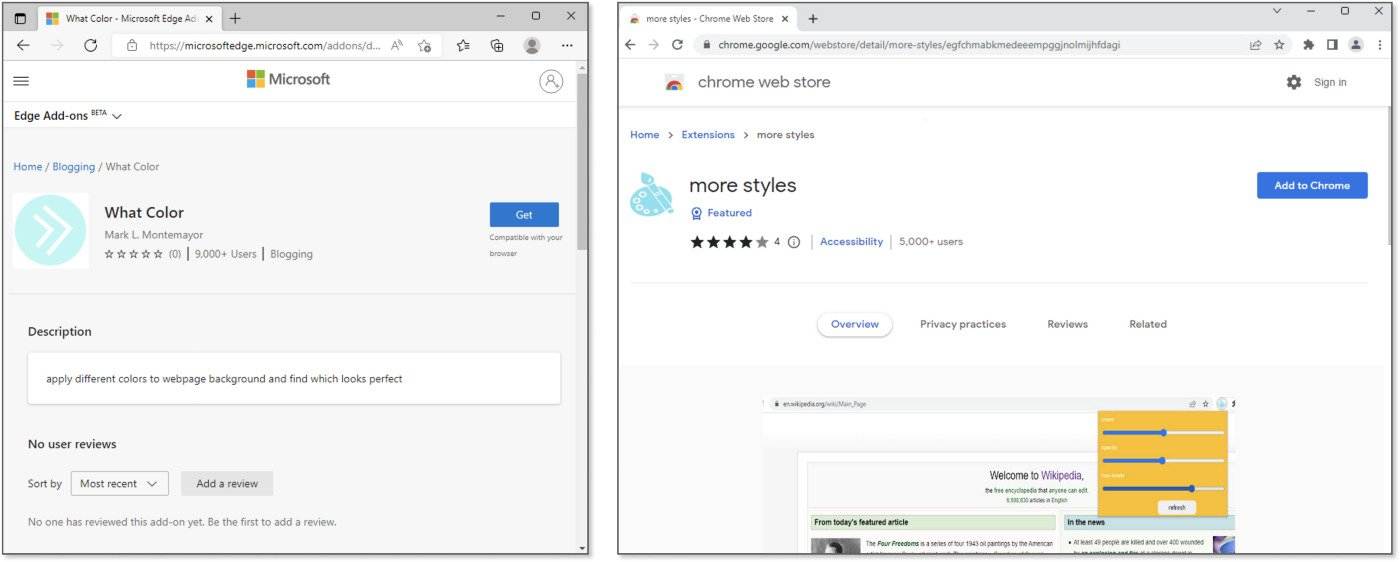
Task: Go back in the Edge window
Action: 23,45
